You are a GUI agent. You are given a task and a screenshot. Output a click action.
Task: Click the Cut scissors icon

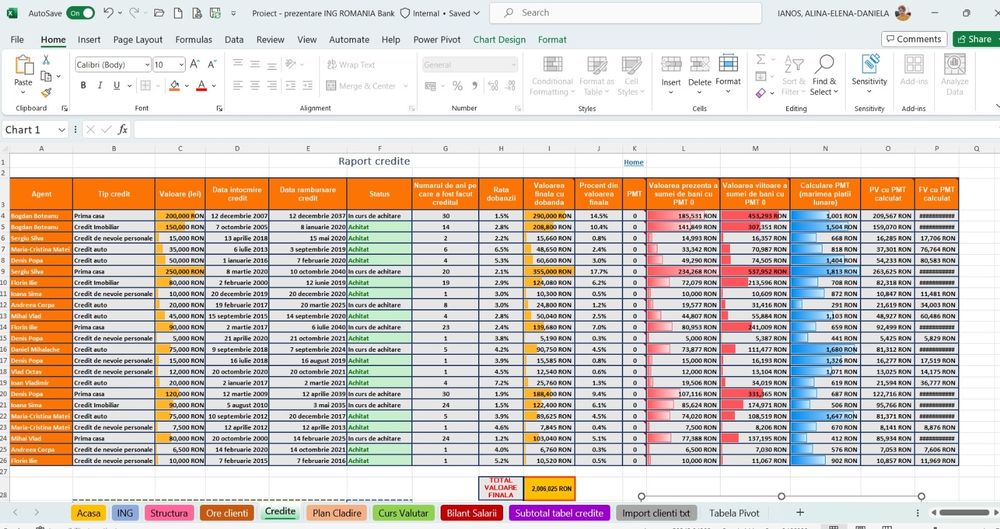click(x=46, y=60)
